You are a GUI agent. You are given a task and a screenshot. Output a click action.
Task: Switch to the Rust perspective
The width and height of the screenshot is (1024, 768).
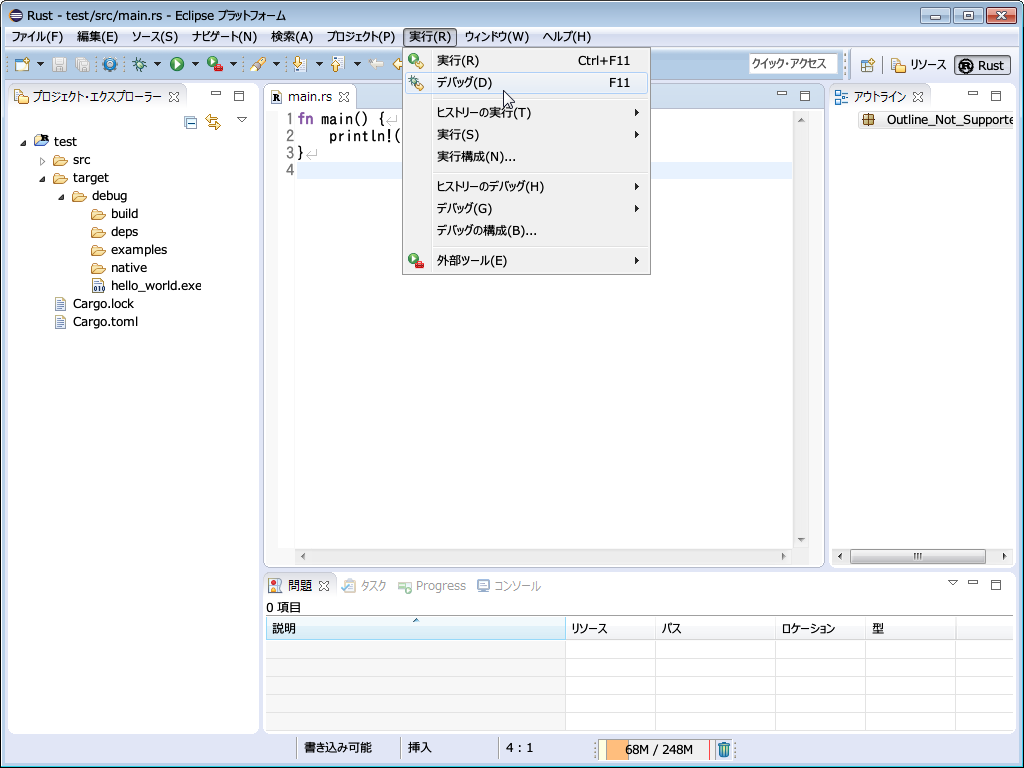pos(982,65)
